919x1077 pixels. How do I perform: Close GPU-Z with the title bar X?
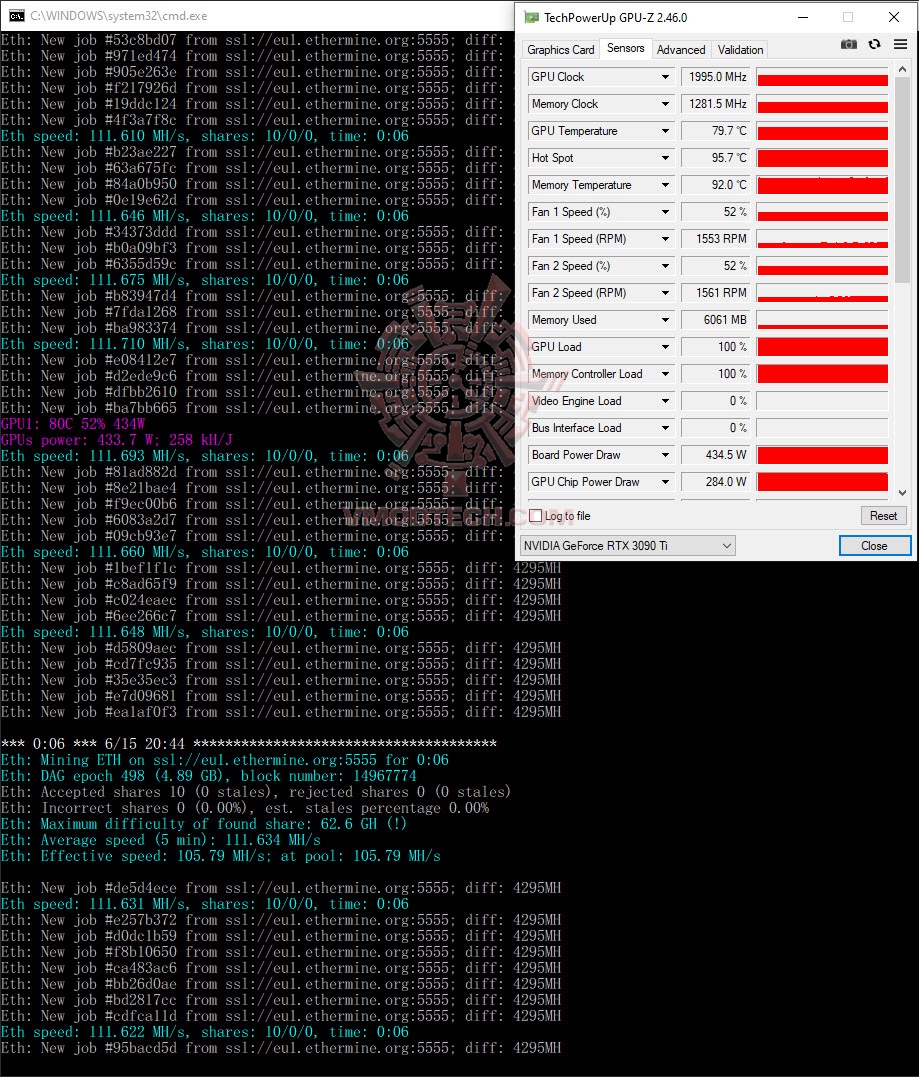894,17
